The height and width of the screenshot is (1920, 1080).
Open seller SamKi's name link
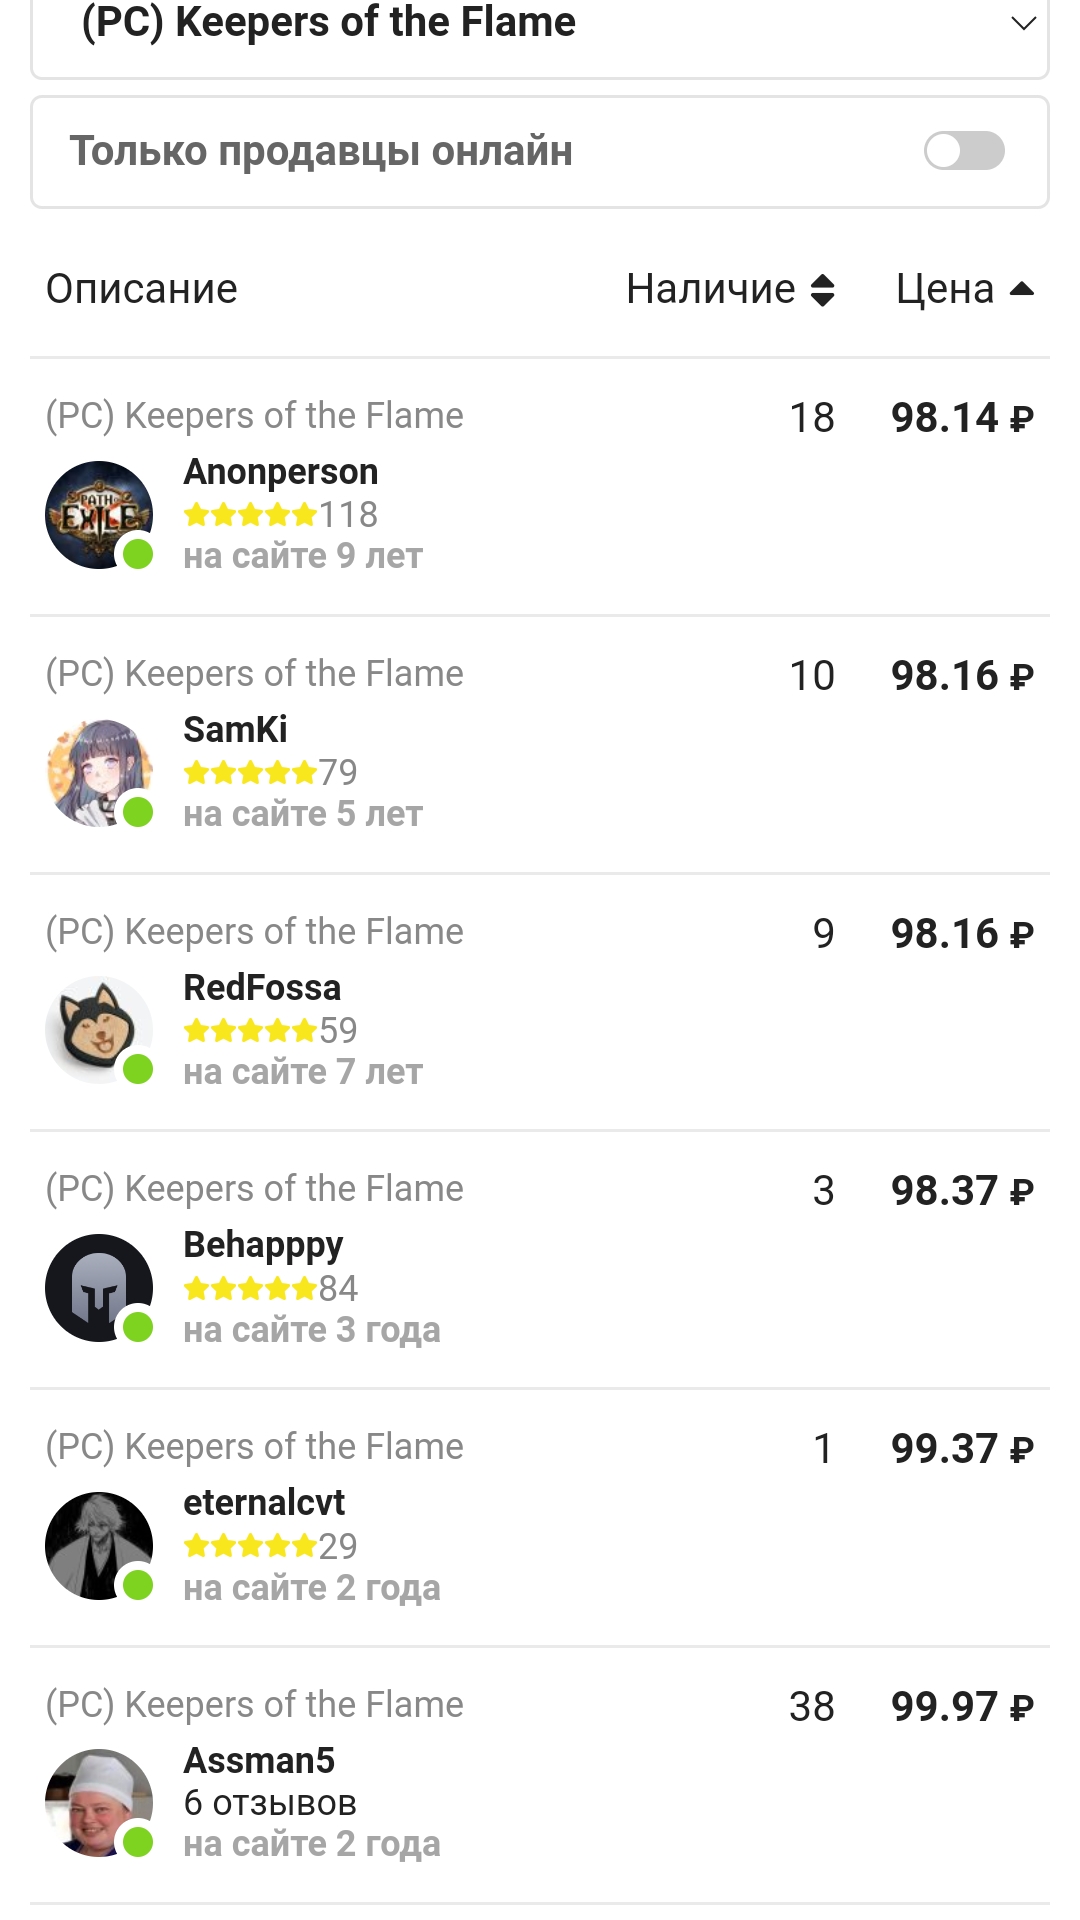[x=235, y=730]
